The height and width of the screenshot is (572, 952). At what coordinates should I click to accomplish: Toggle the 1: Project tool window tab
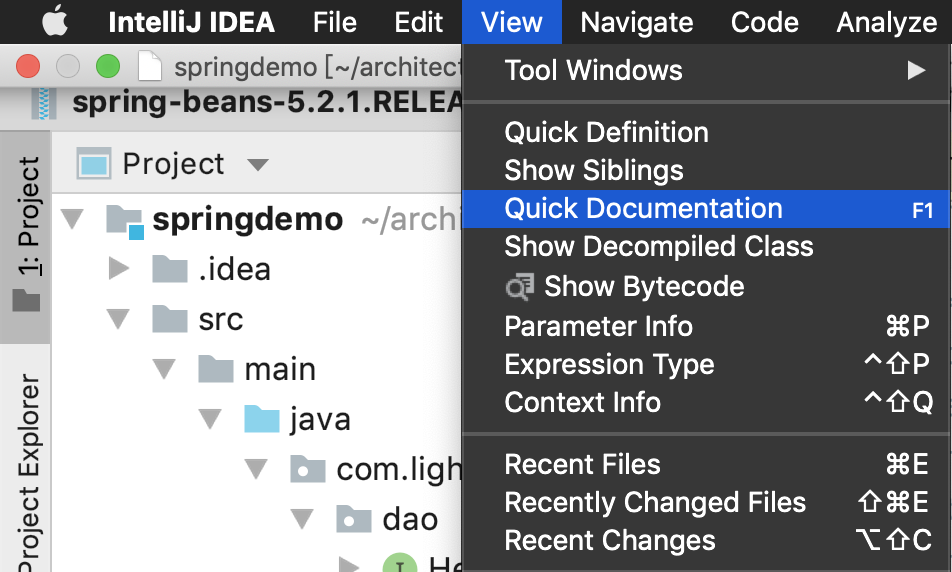coord(26,237)
